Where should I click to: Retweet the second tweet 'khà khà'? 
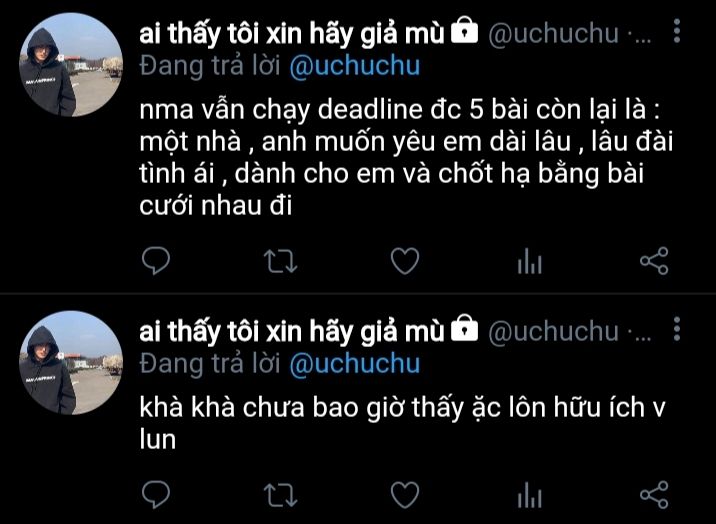tap(280, 495)
